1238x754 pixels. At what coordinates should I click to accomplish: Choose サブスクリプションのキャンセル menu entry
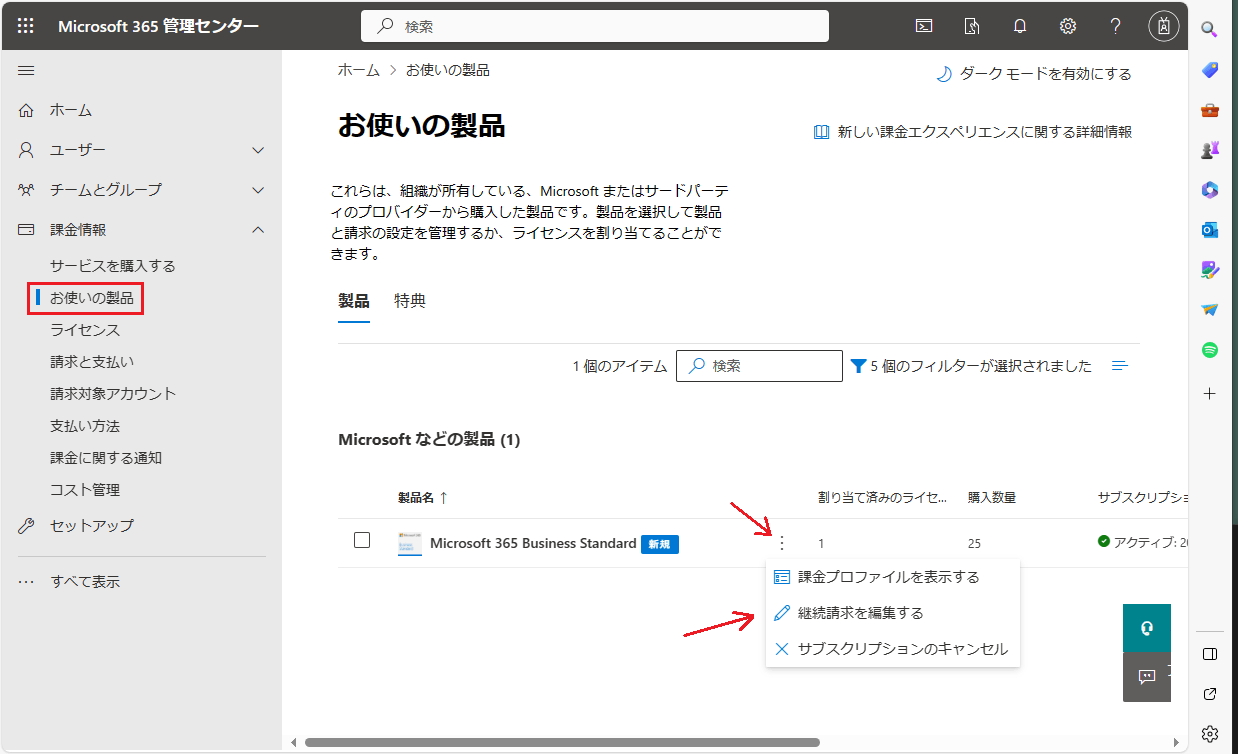click(892, 649)
